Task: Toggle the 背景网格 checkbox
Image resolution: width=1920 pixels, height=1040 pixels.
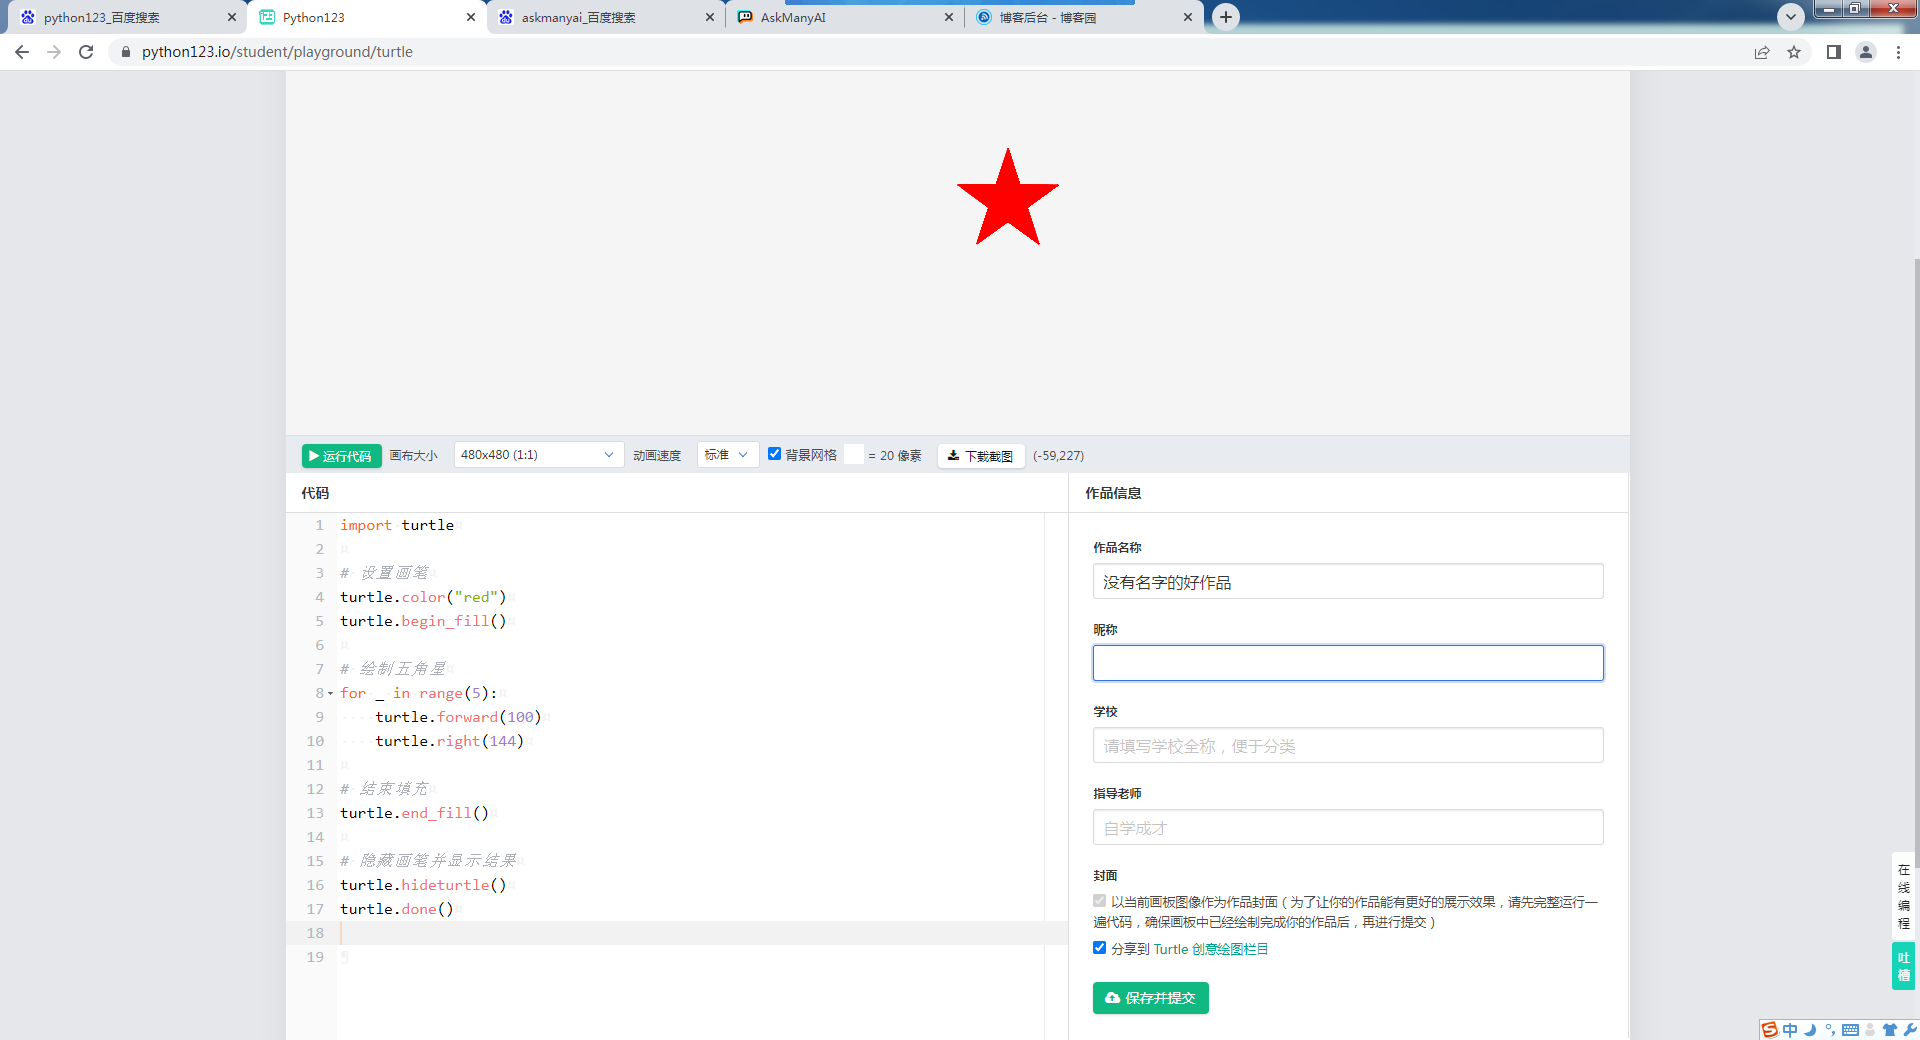Action: pyautogui.click(x=774, y=454)
